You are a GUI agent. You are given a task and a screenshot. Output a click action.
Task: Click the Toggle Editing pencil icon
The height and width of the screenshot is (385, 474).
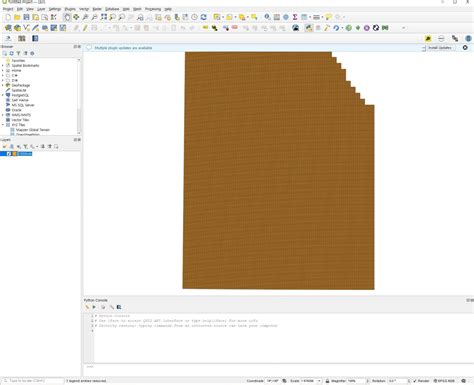[x=85, y=28]
